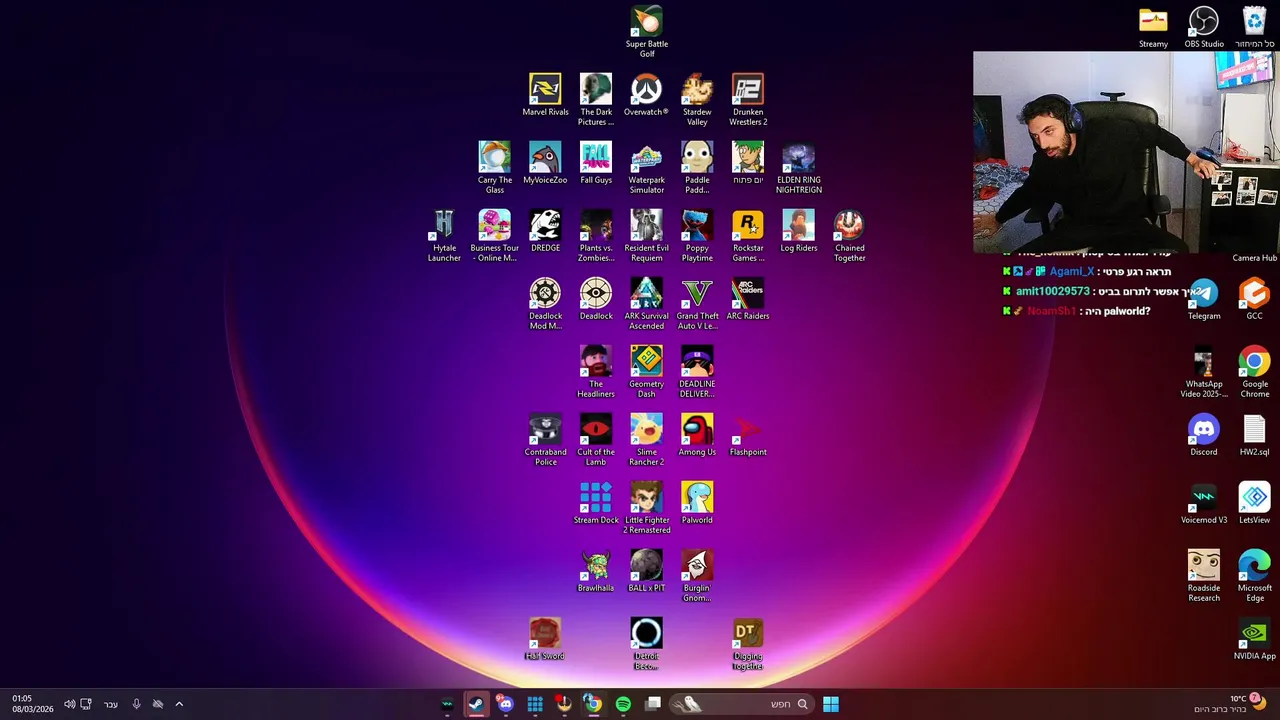Select The Headliners desktop icon
The width and height of the screenshot is (1280, 720).
click(596, 371)
